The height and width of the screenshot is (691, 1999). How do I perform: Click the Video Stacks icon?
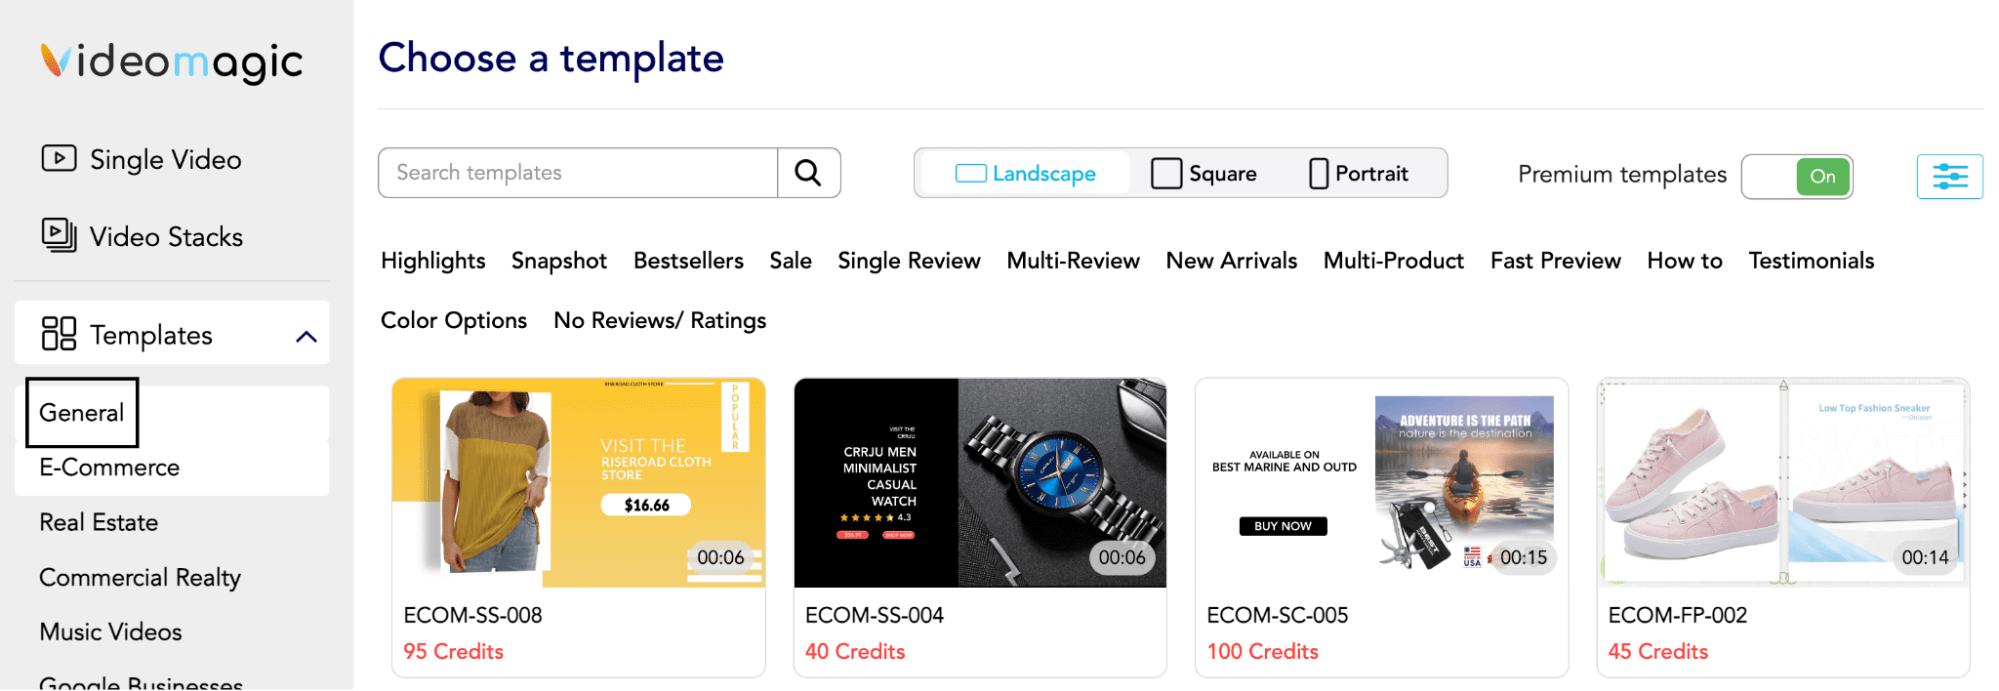[x=59, y=235]
